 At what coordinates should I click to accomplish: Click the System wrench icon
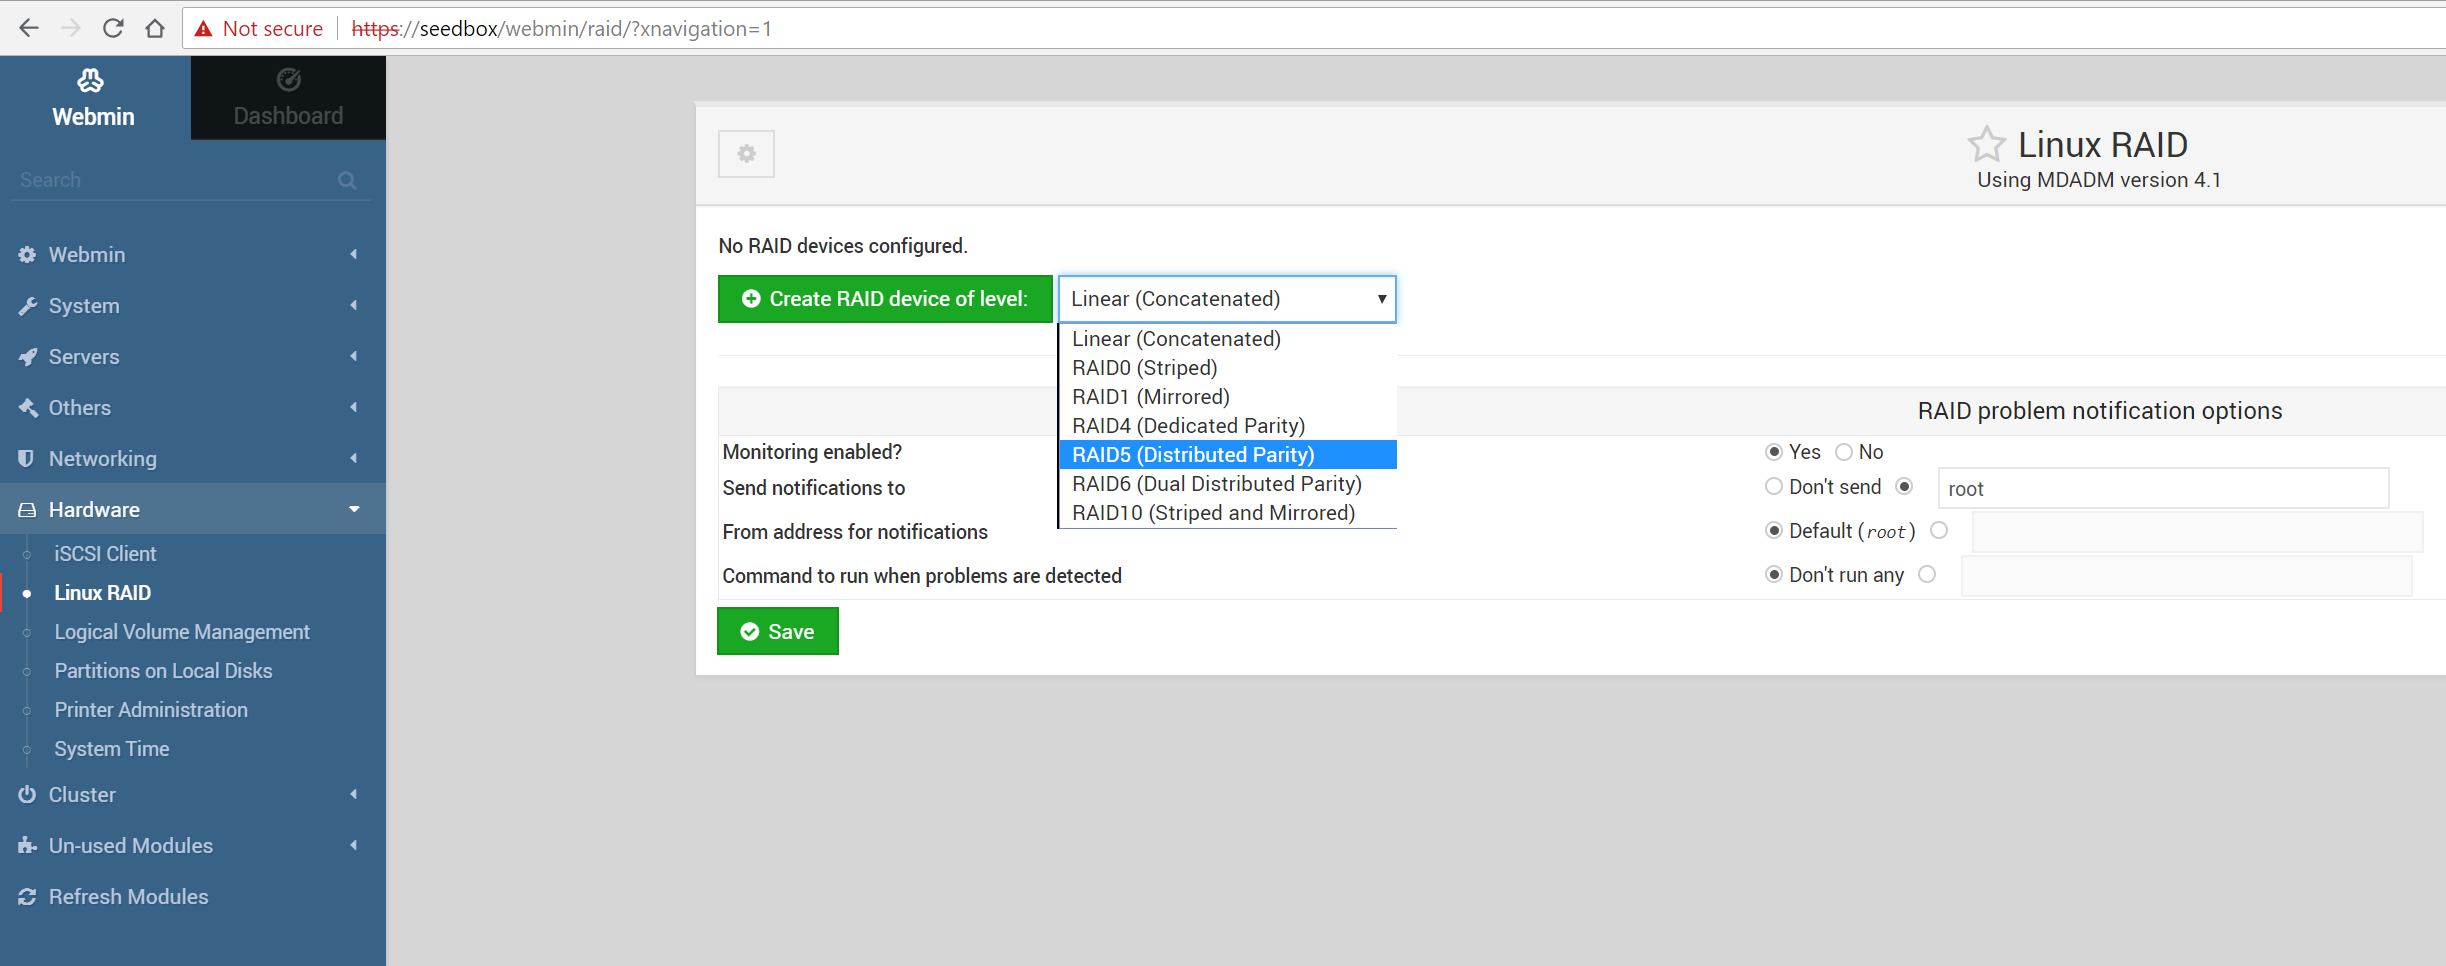point(27,305)
